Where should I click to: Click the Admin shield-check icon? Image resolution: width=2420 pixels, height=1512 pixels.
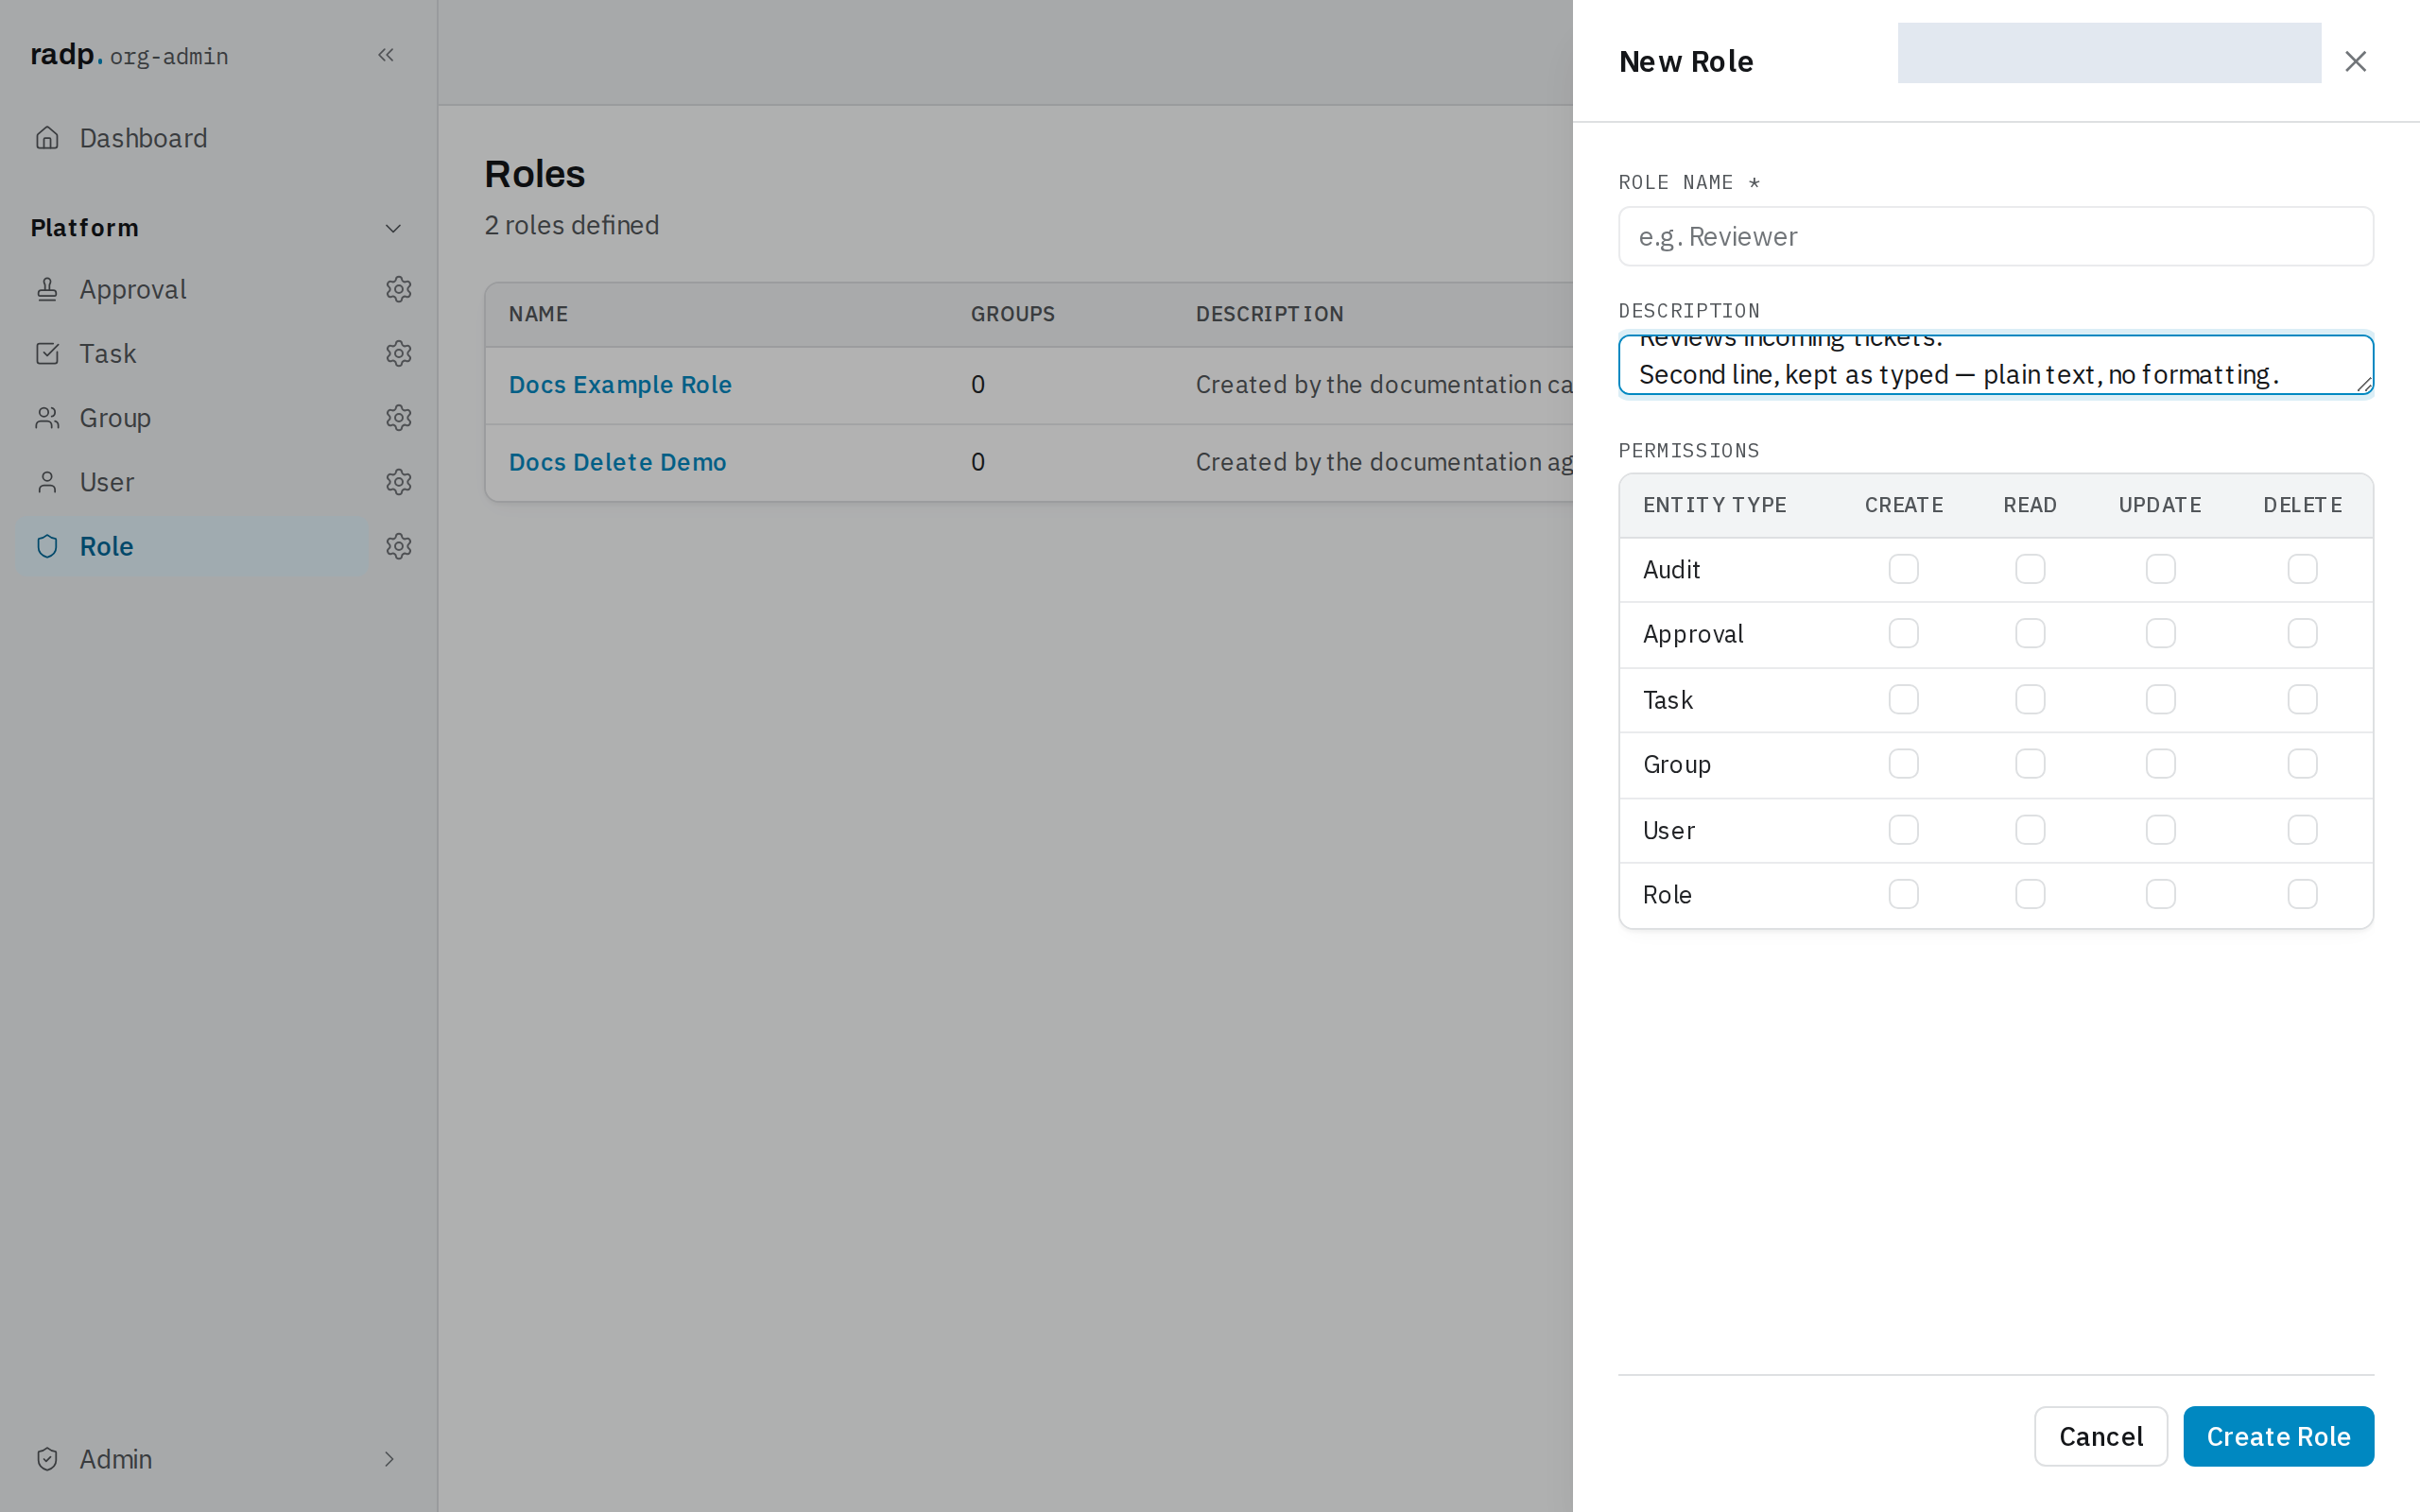pyautogui.click(x=47, y=1459)
